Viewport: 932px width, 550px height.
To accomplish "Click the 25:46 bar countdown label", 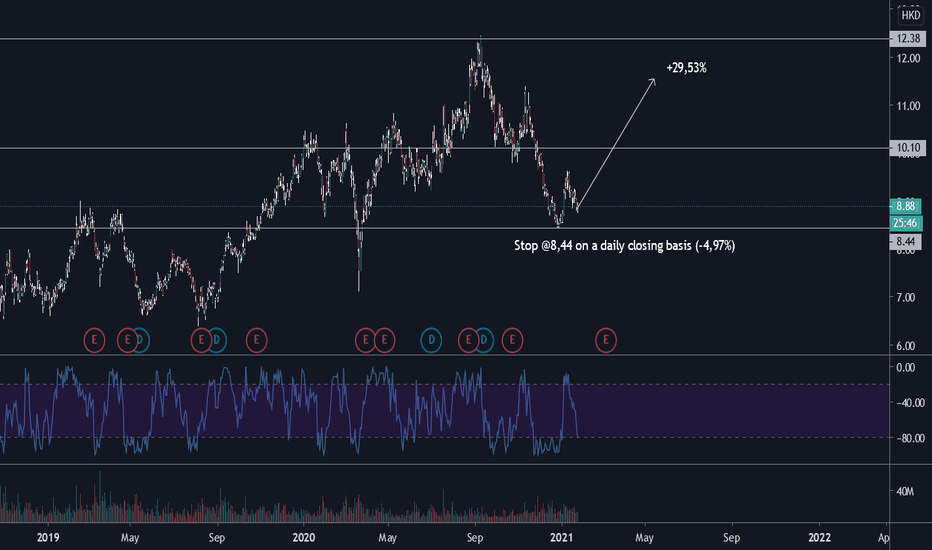I will (905, 223).
